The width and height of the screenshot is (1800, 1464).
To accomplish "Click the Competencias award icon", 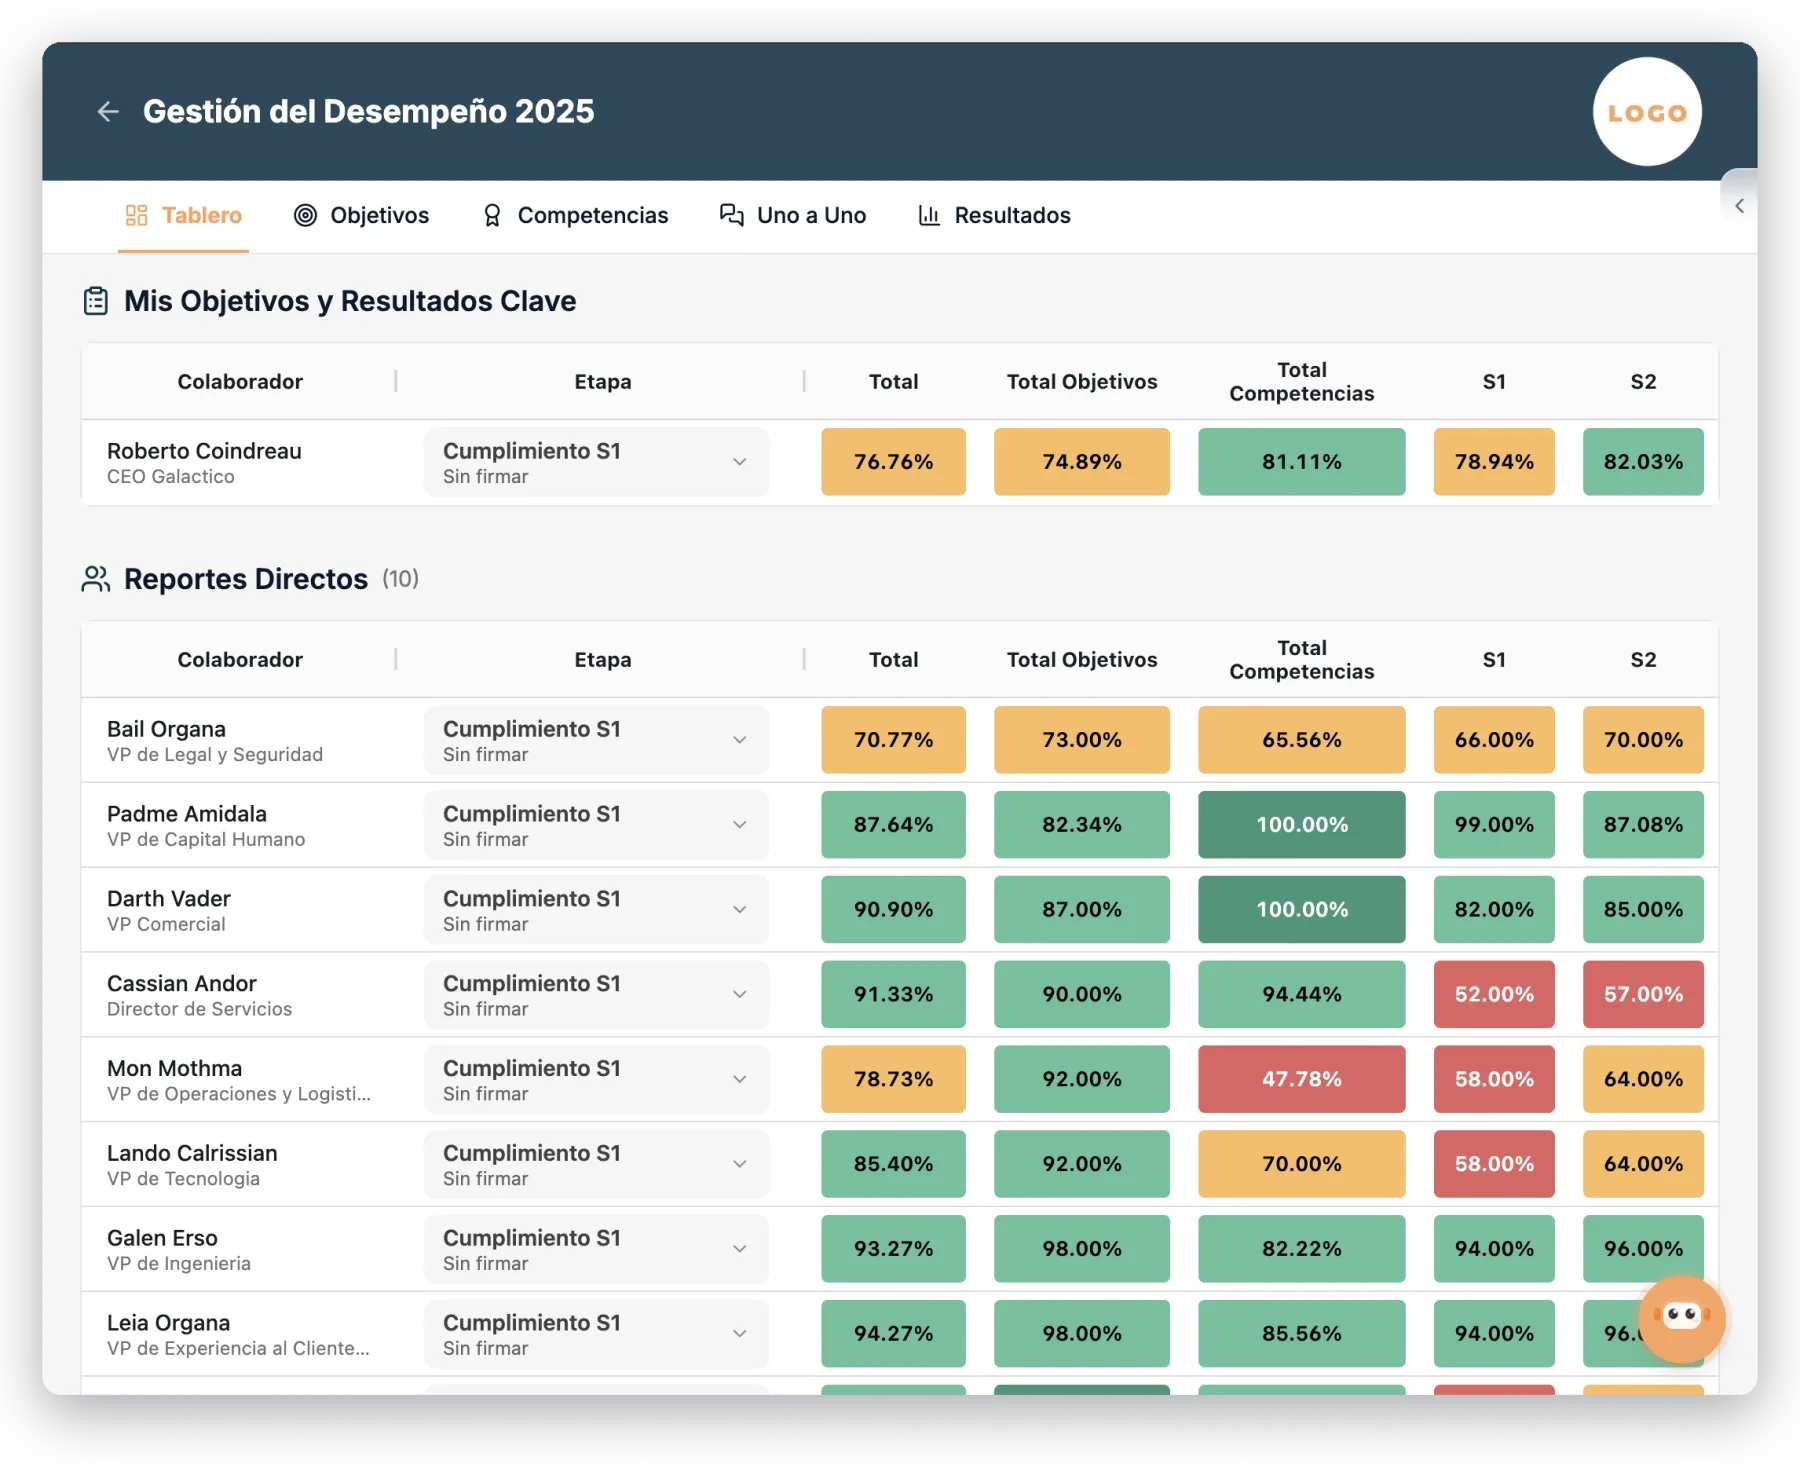I will [492, 216].
